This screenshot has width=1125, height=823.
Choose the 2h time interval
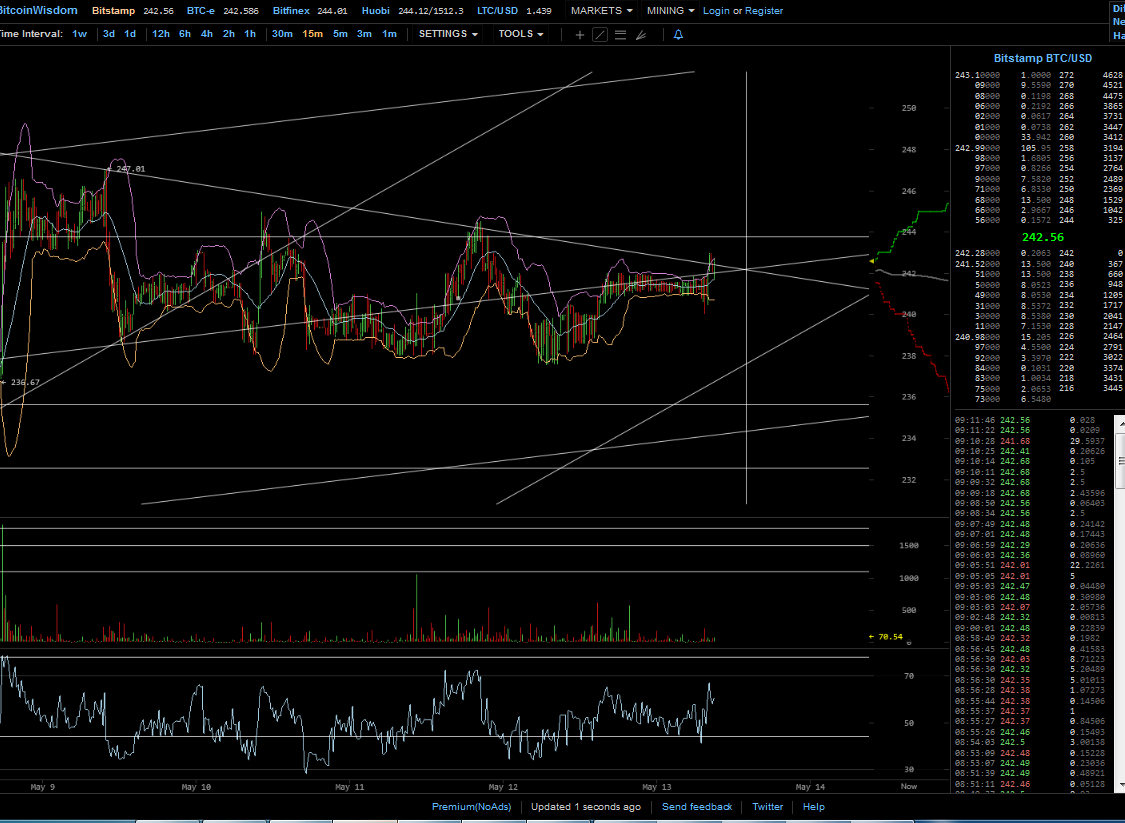(x=228, y=34)
